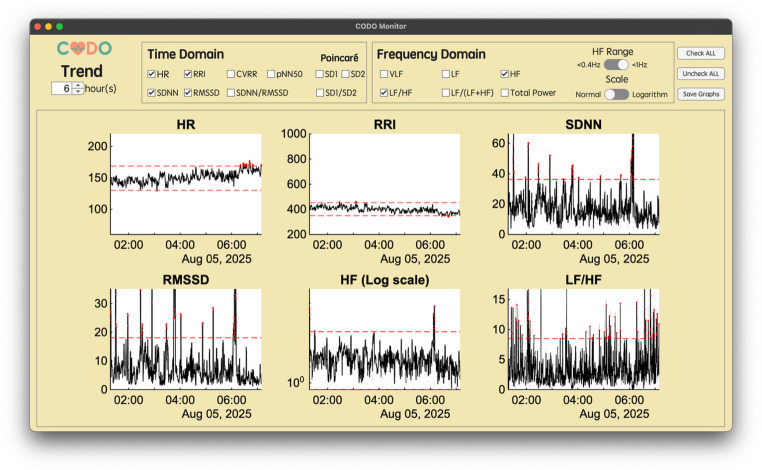Click the Check ALL button
The height and width of the screenshot is (470, 762).
(700, 53)
